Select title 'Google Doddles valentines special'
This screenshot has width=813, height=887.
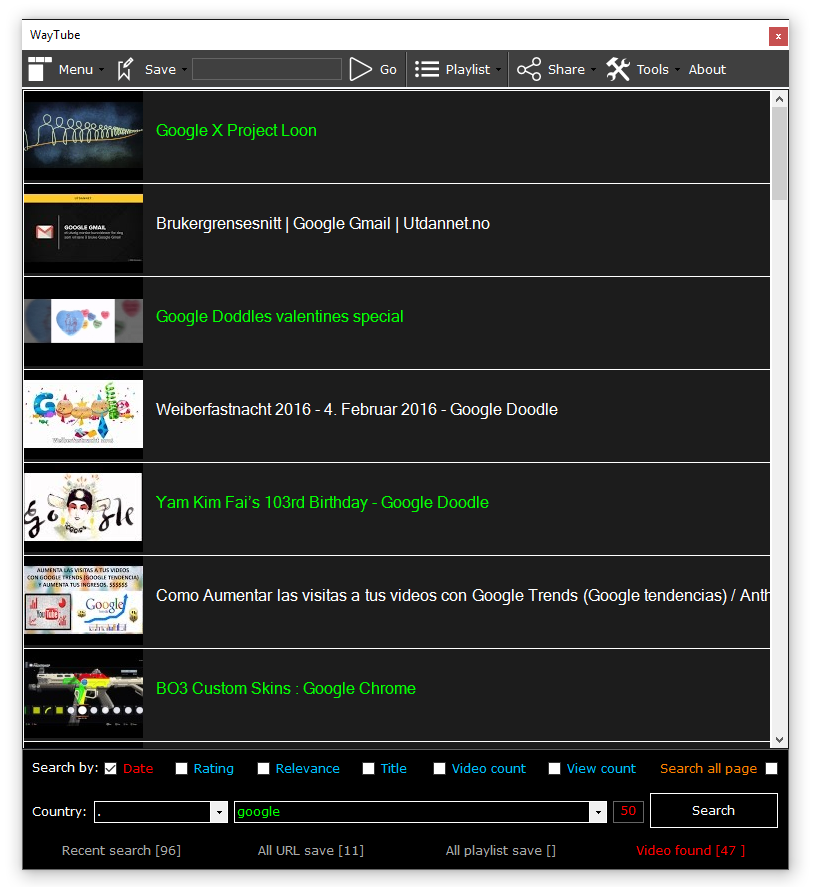point(279,317)
